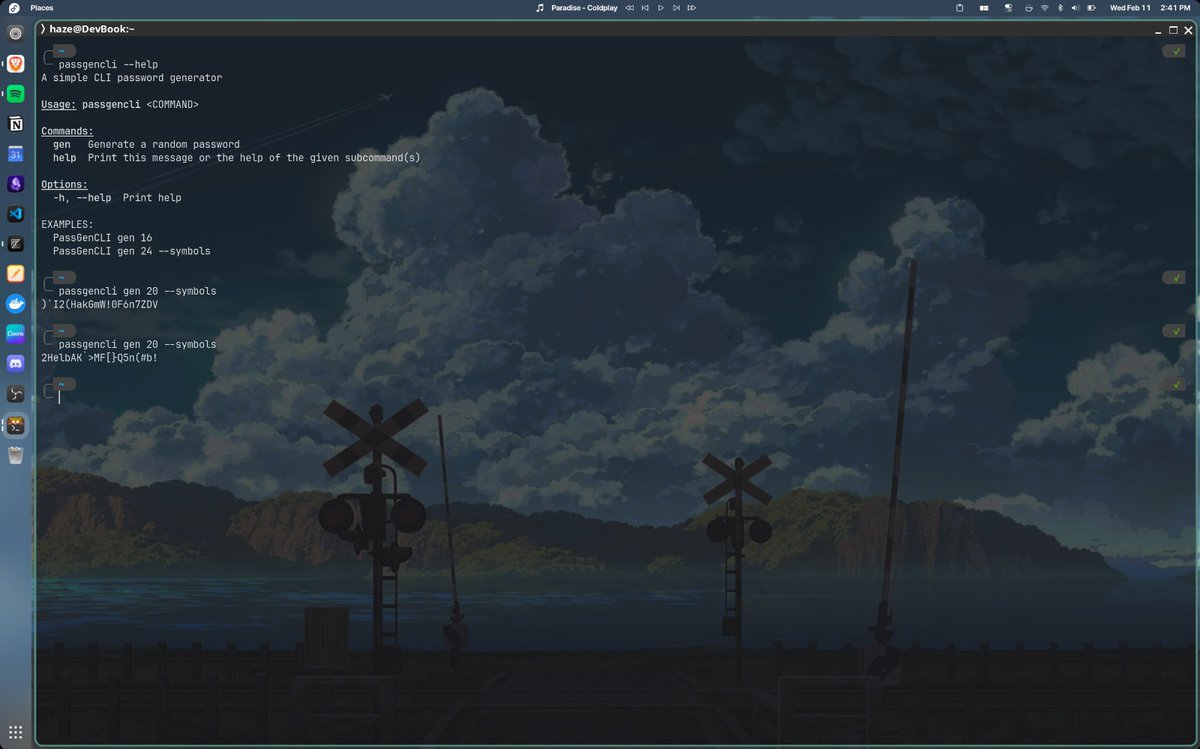Play the current Coldplay track

pyautogui.click(x=661, y=7)
